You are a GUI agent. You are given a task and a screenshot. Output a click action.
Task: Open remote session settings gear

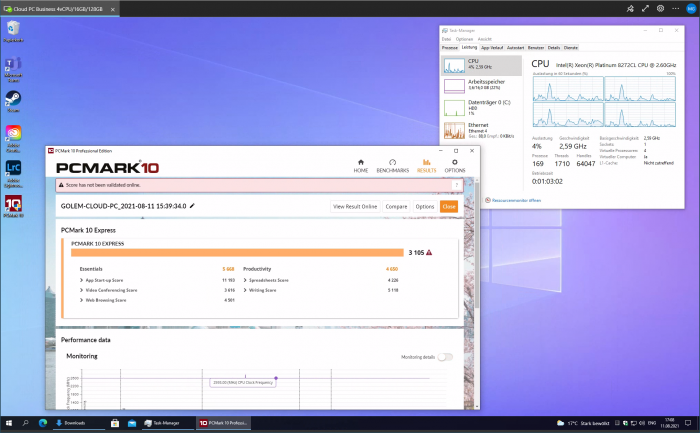[660, 8]
